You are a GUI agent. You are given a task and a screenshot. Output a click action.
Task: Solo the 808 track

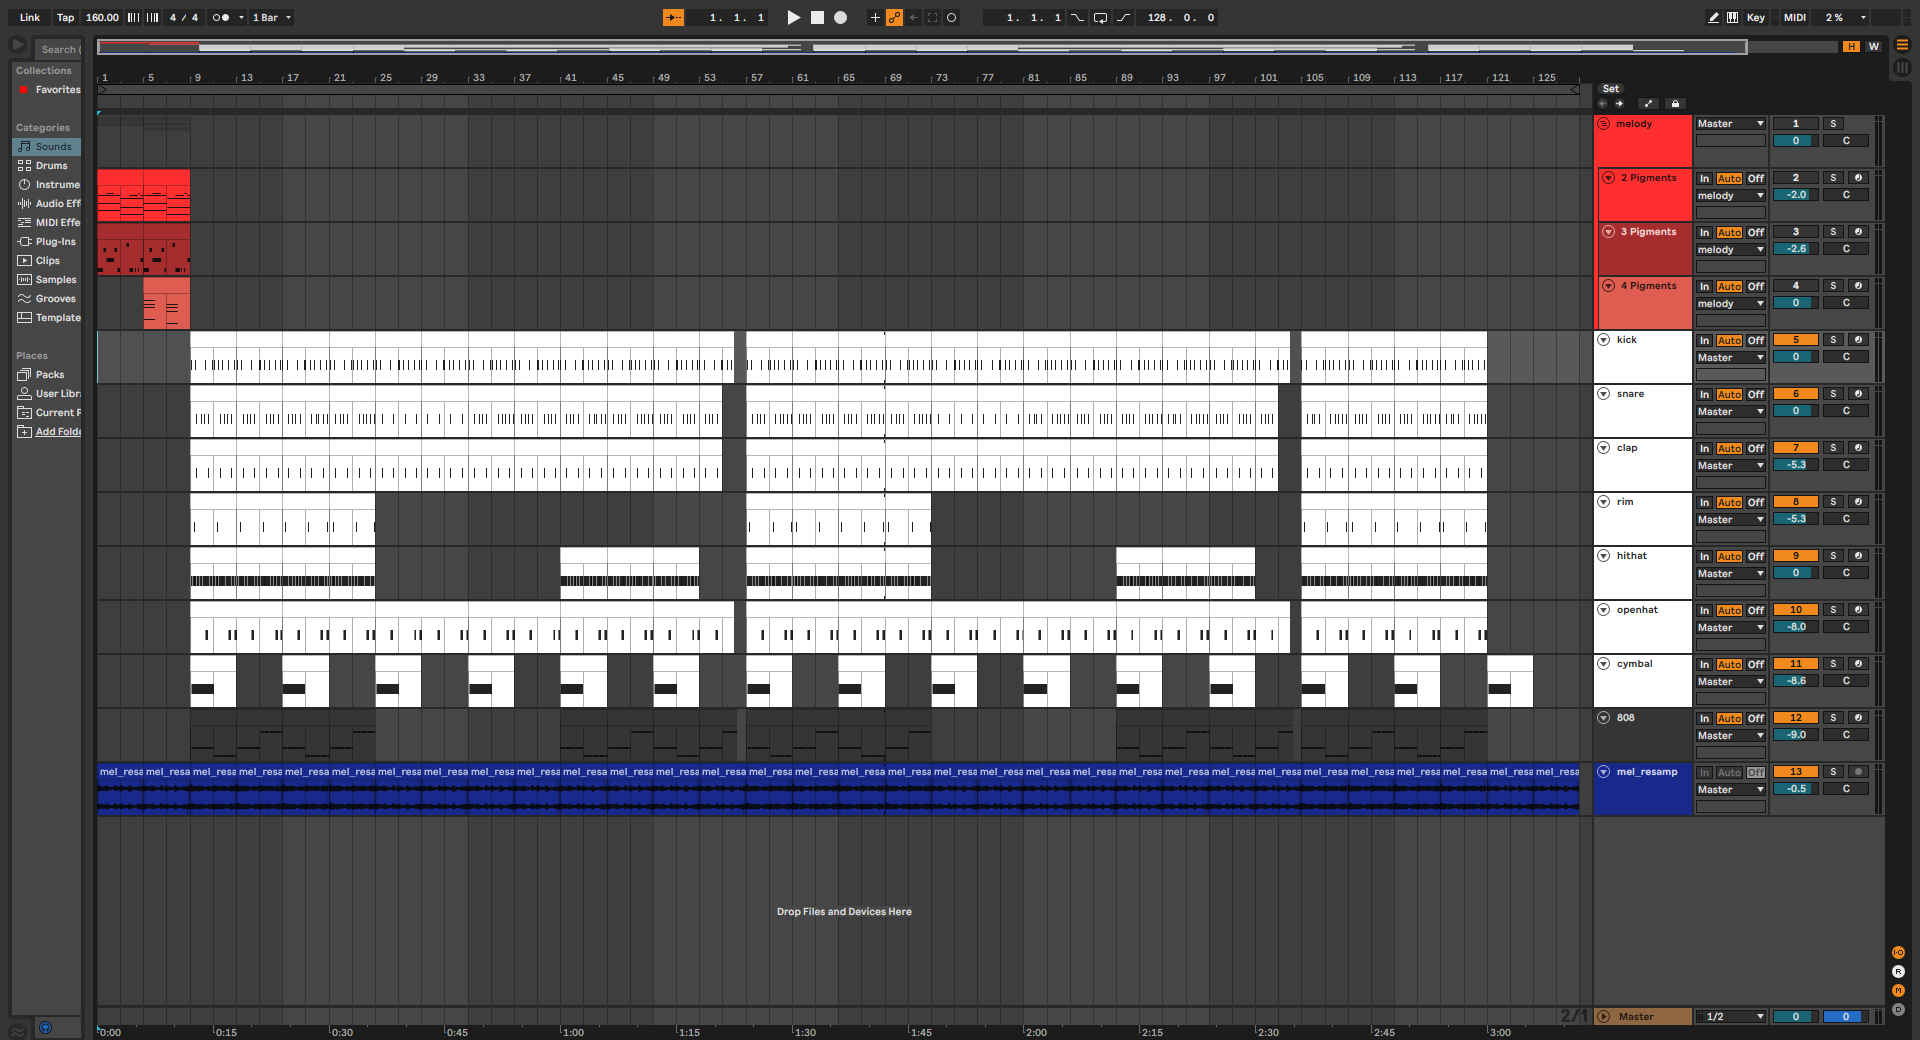[x=1833, y=718]
